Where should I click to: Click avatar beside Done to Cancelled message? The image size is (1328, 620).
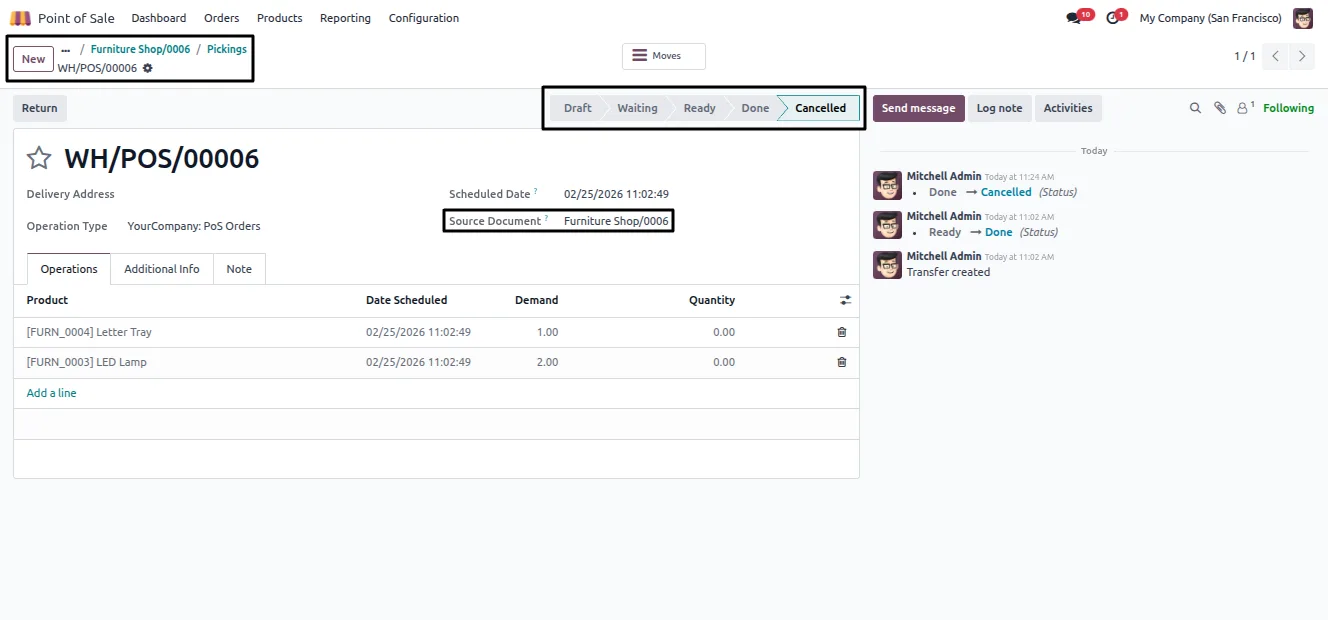tap(887, 185)
